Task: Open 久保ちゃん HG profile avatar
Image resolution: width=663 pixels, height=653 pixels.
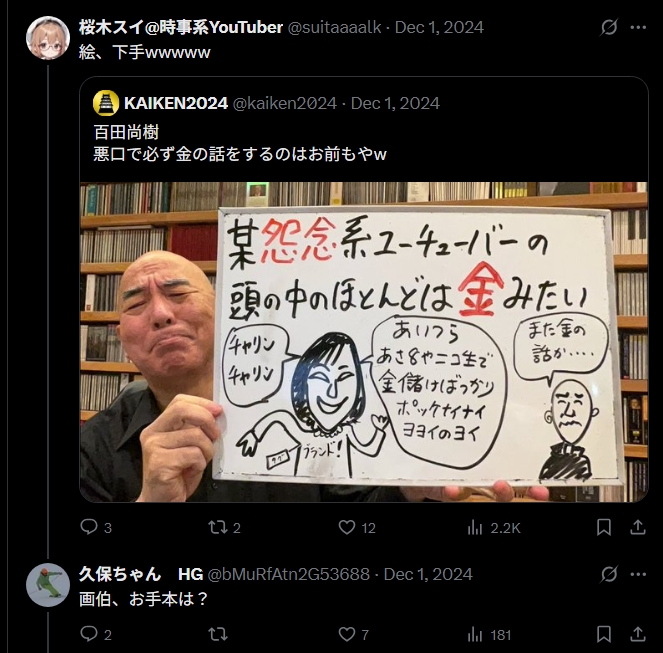Action: 48,585
